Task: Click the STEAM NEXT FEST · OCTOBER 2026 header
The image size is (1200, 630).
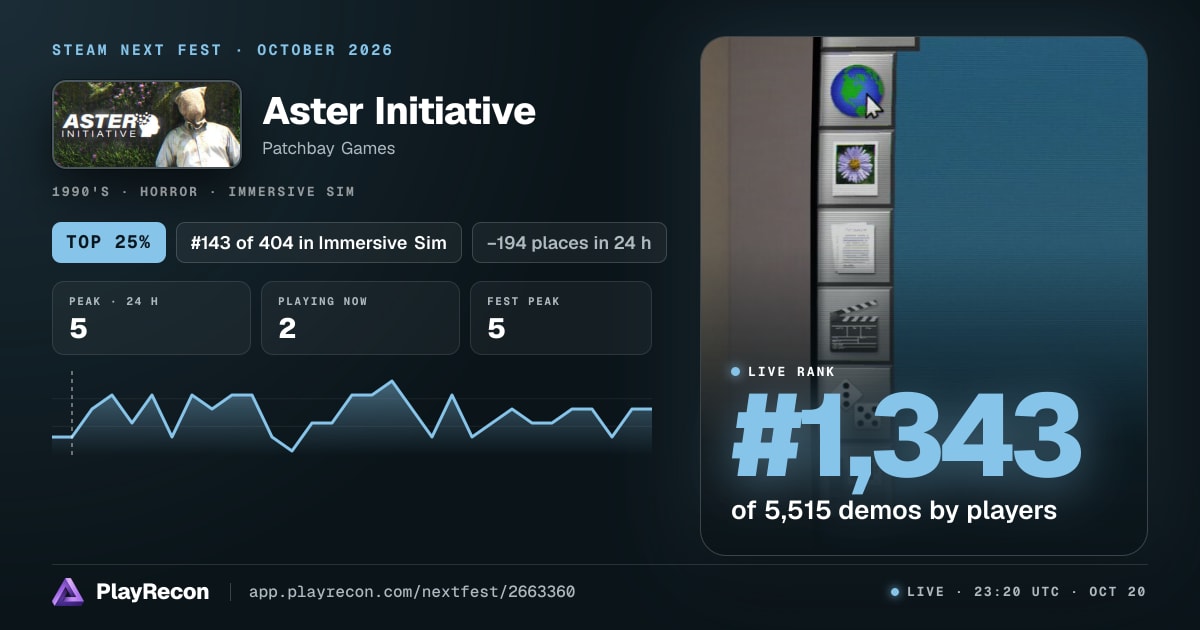Action: (223, 50)
